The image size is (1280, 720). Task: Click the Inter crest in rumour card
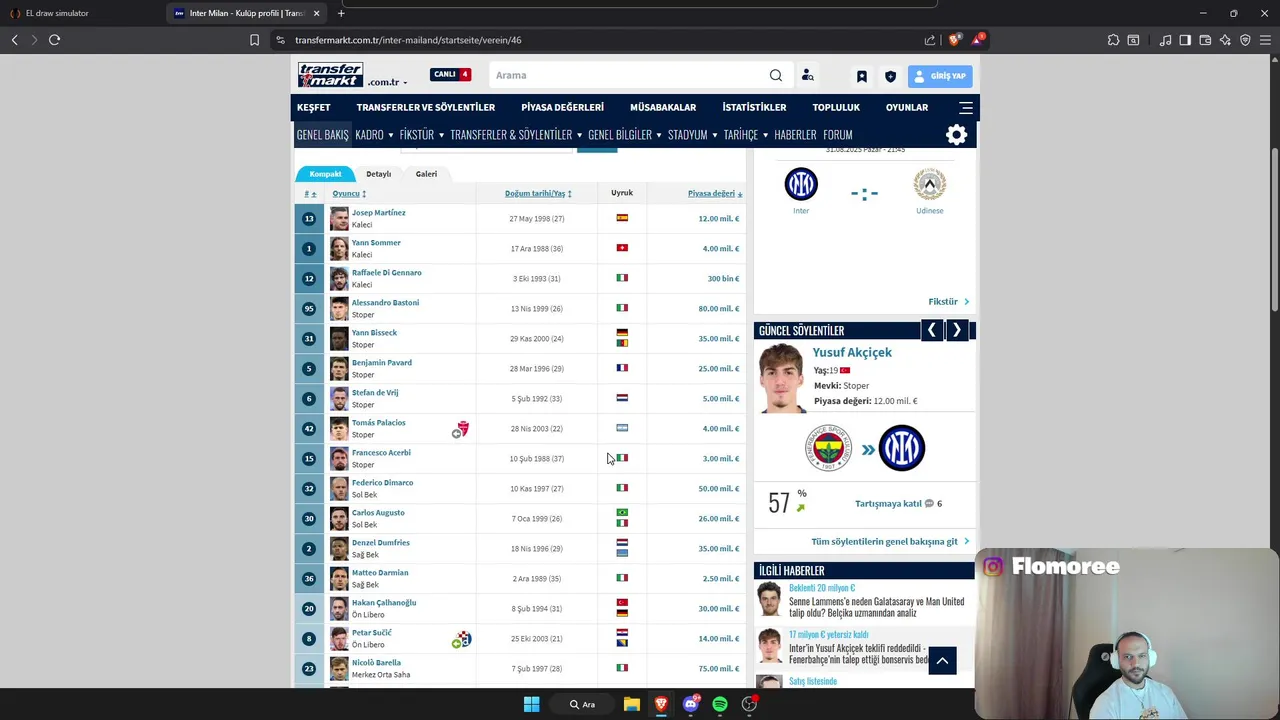(x=901, y=448)
